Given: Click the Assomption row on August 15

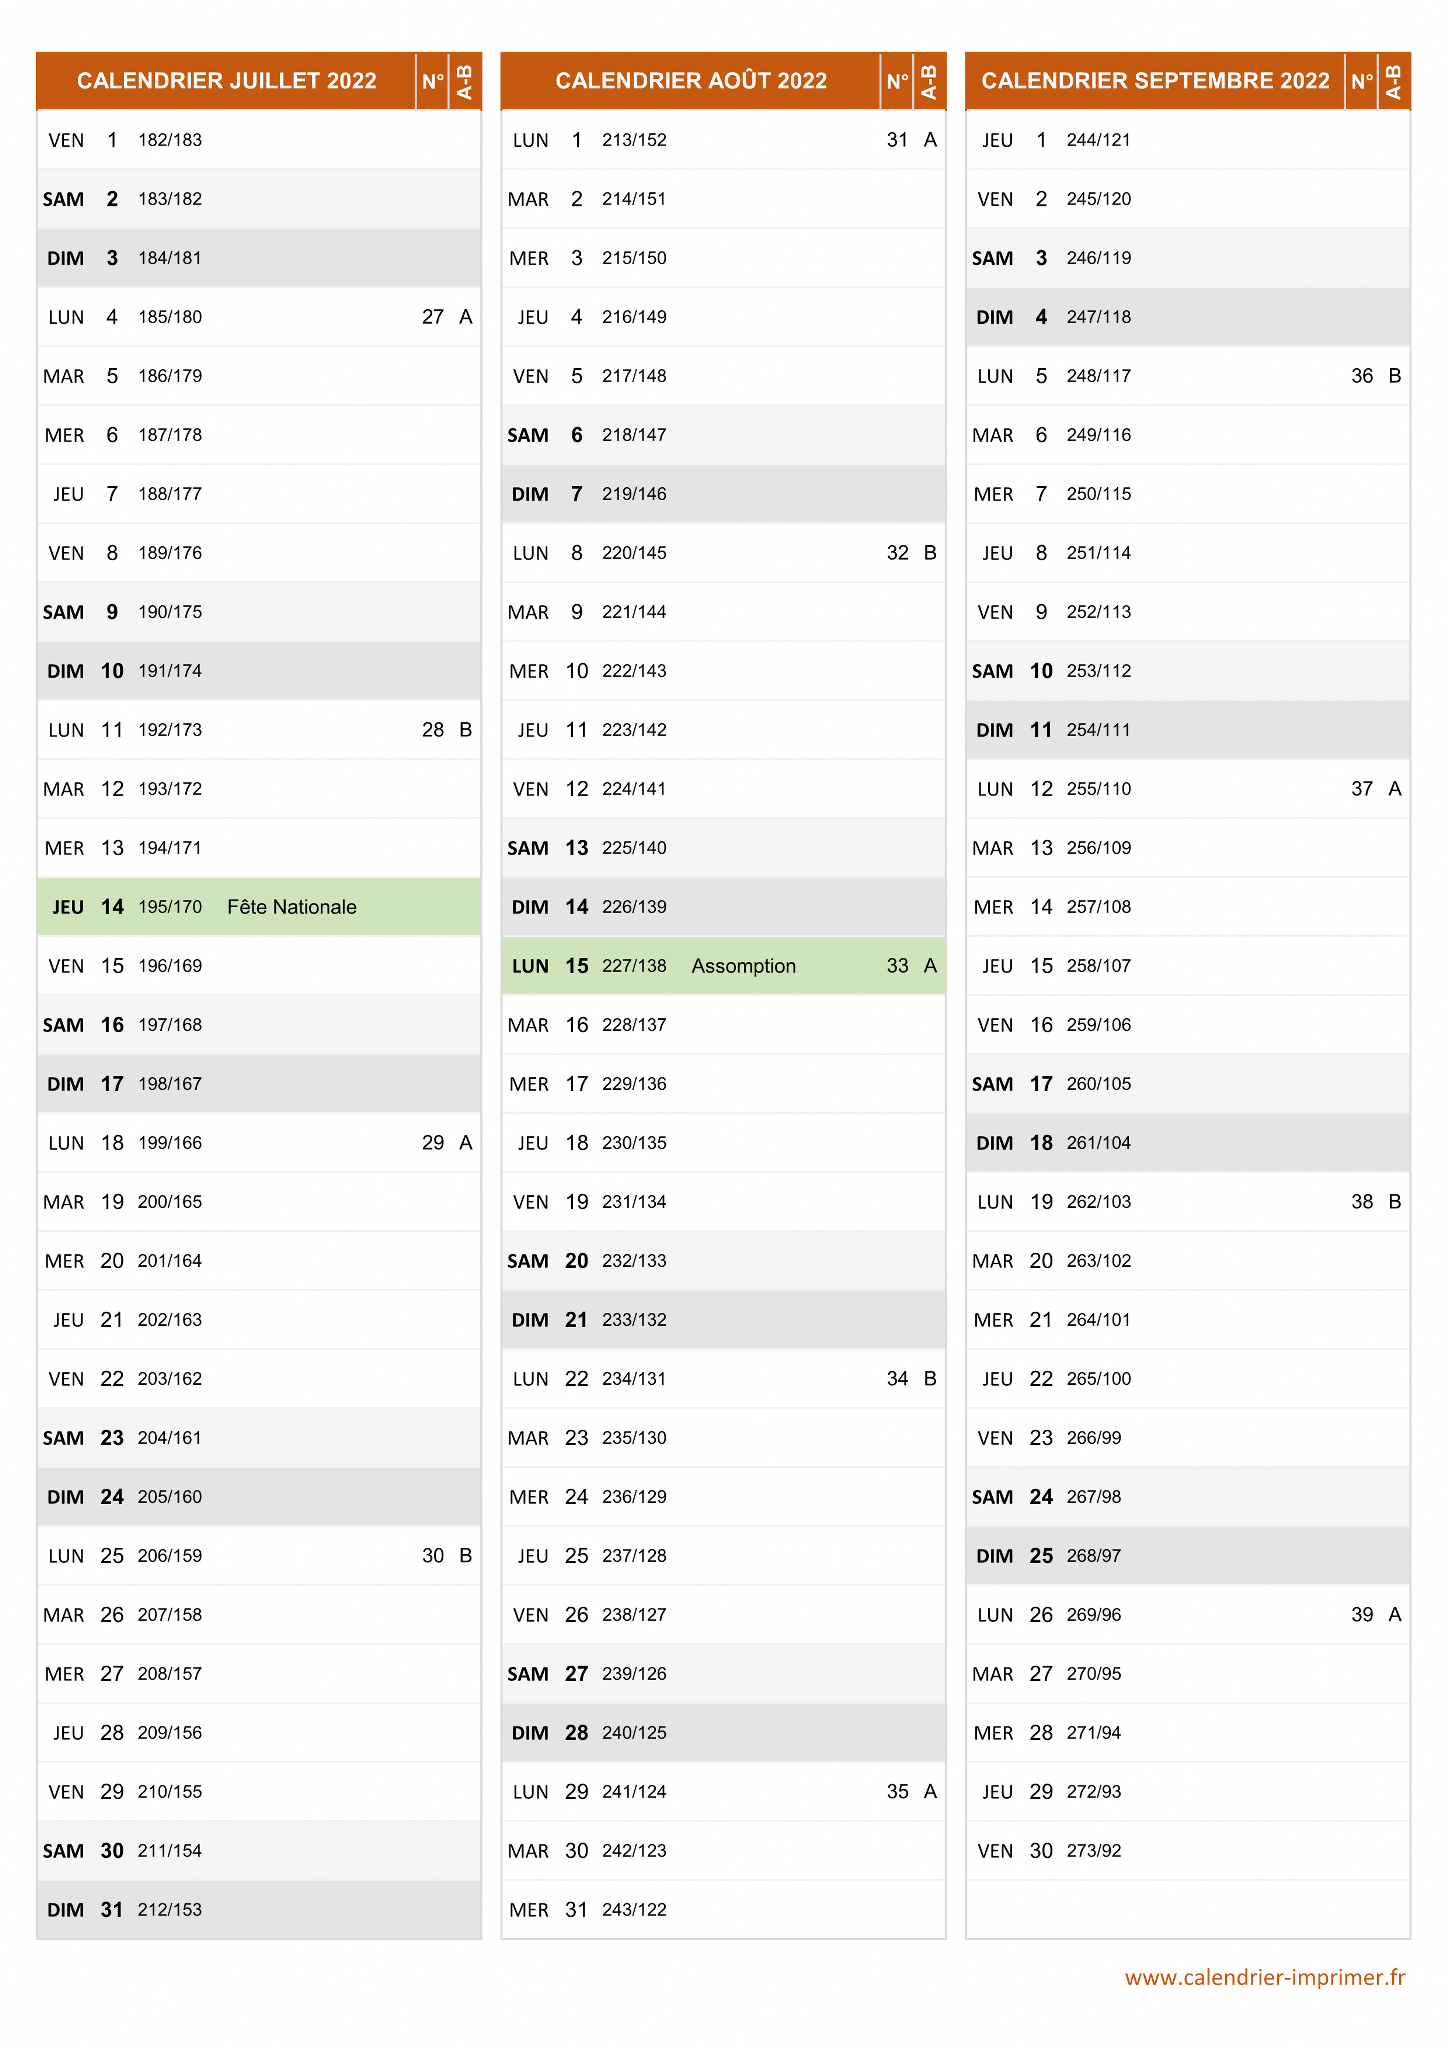Looking at the screenshot, I should click(x=723, y=966).
